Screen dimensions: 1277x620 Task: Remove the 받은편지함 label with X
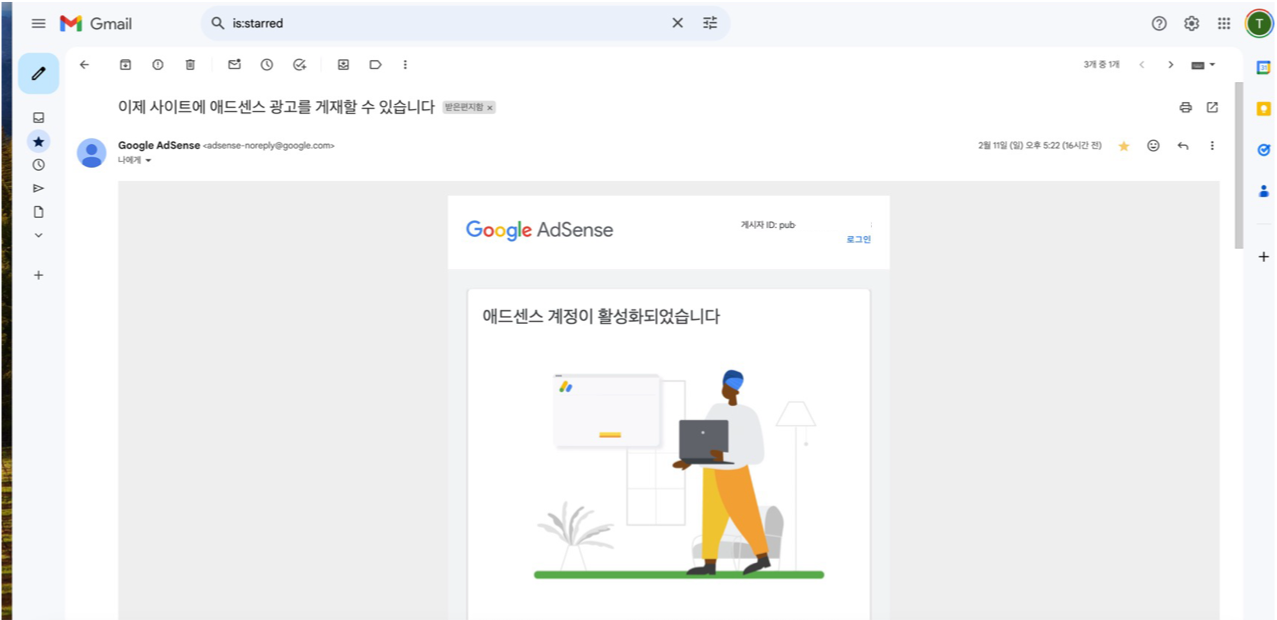[x=490, y=107]
